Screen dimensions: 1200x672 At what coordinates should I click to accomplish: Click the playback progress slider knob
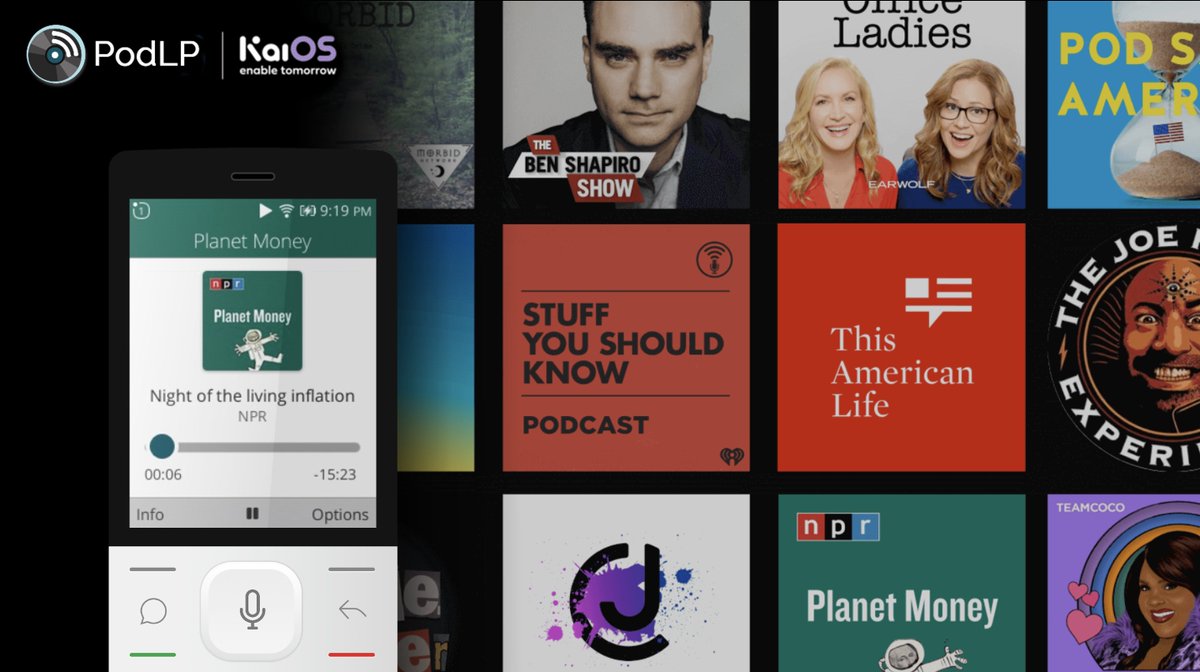tap(161, 446)
